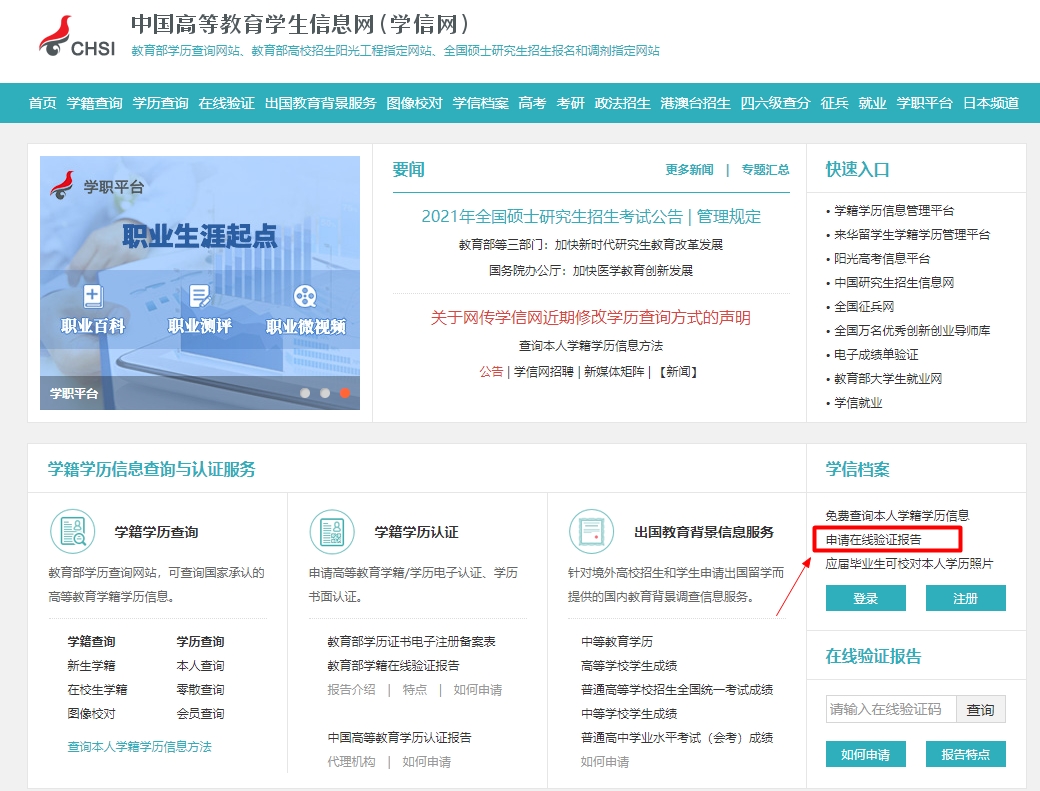Image resolution: width=1040 pixels, height=791 pixels.
Task: Click the 学籍学历查询 document search icon
Action: [73, 532]
